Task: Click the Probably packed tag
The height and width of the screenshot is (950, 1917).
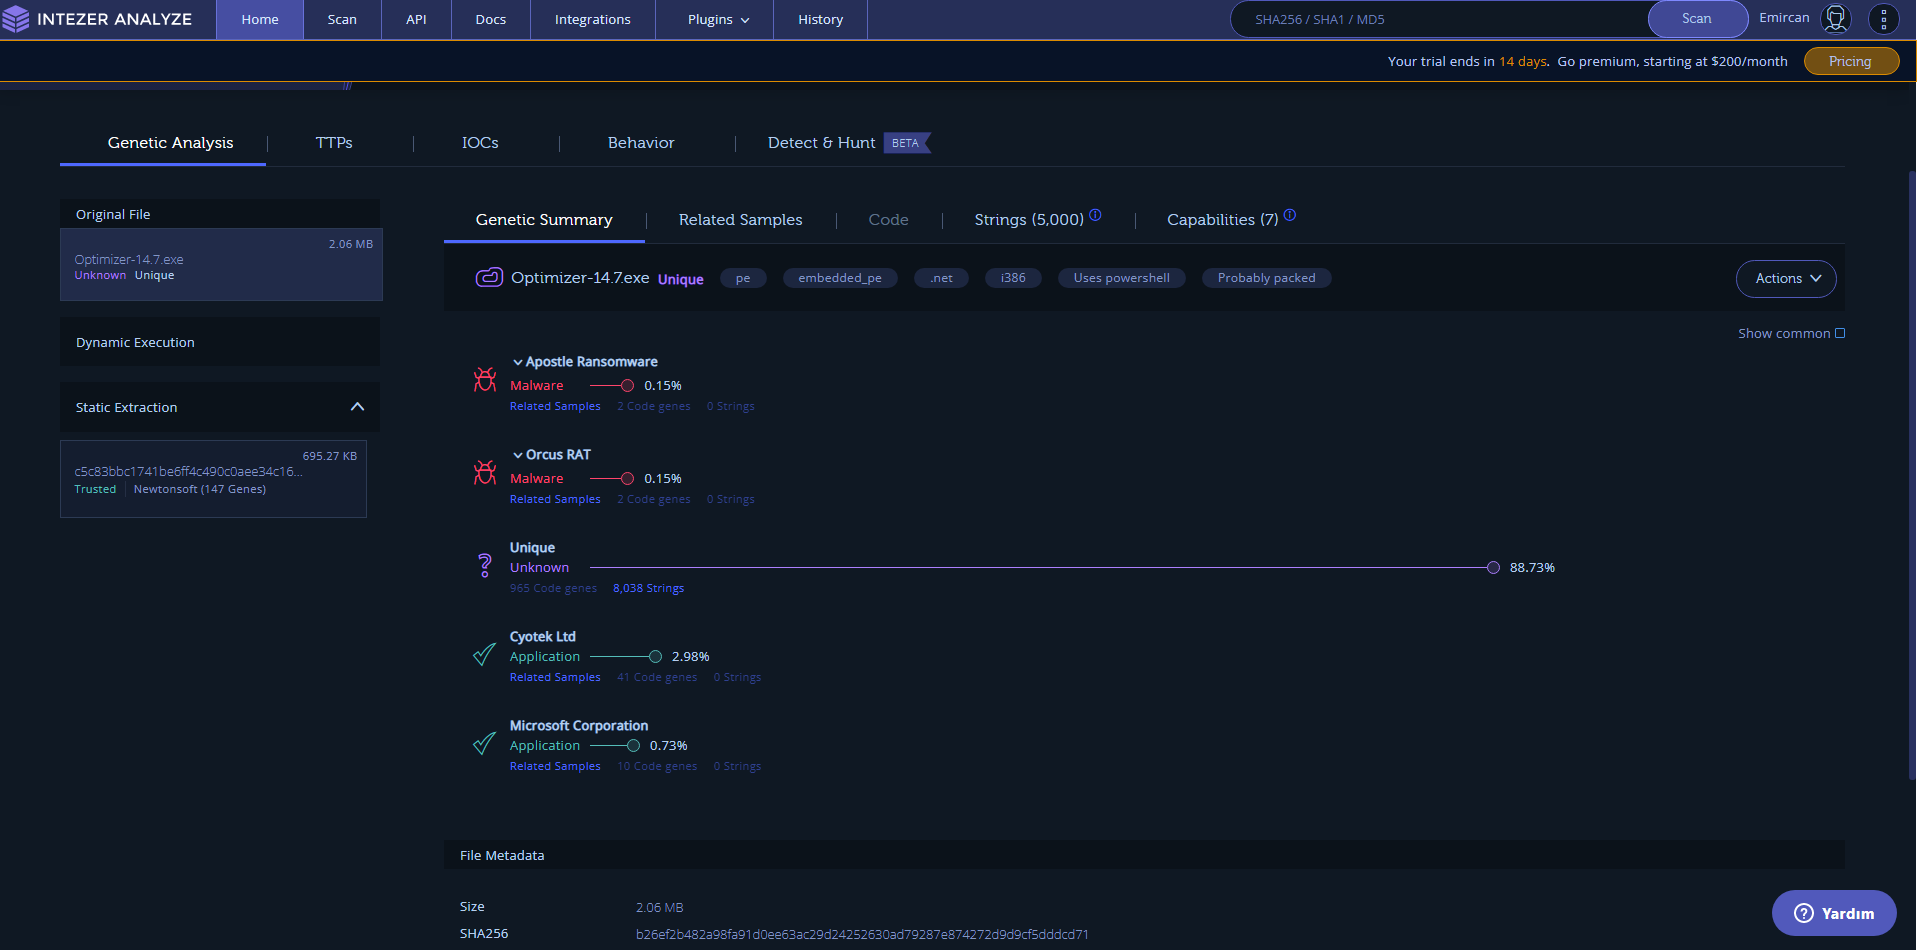Action: pos(1266,278)
